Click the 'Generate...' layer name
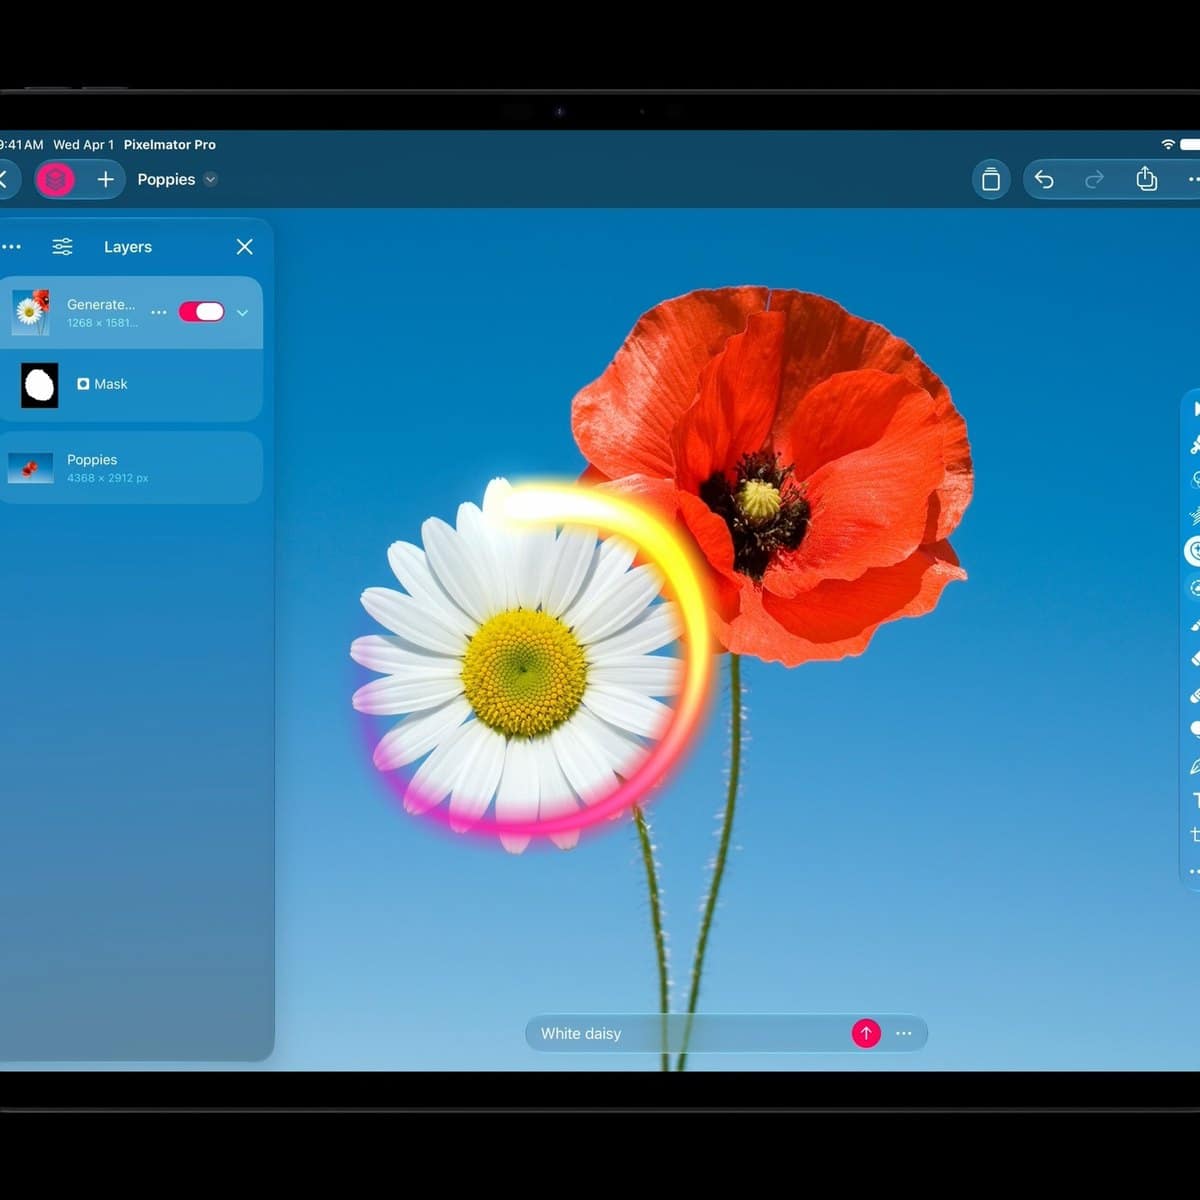The image size is (1200, 1200). pyautogui.click(x=101, y=304)
